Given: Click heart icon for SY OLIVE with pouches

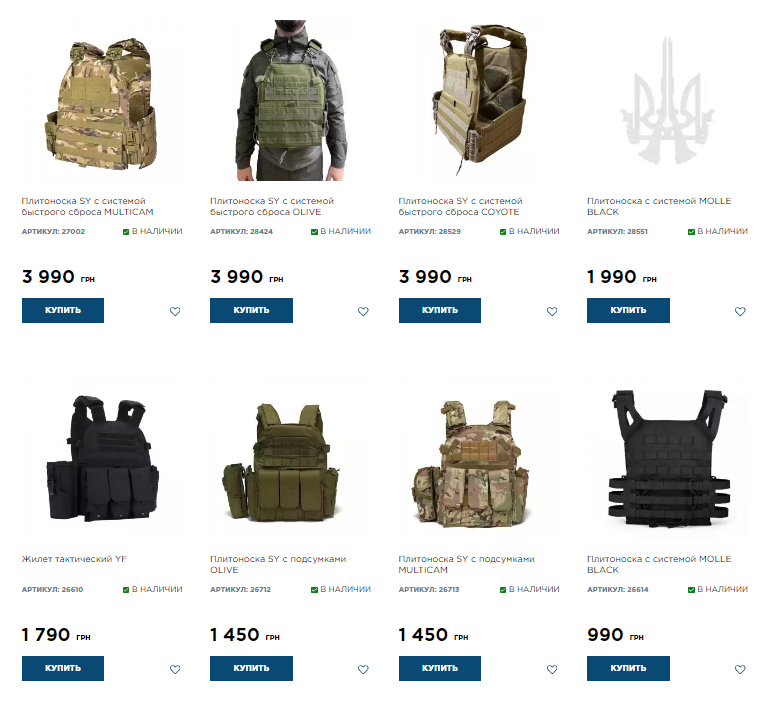Looking at the screenshot, I should pyautogui.click(x=363, y=670).
